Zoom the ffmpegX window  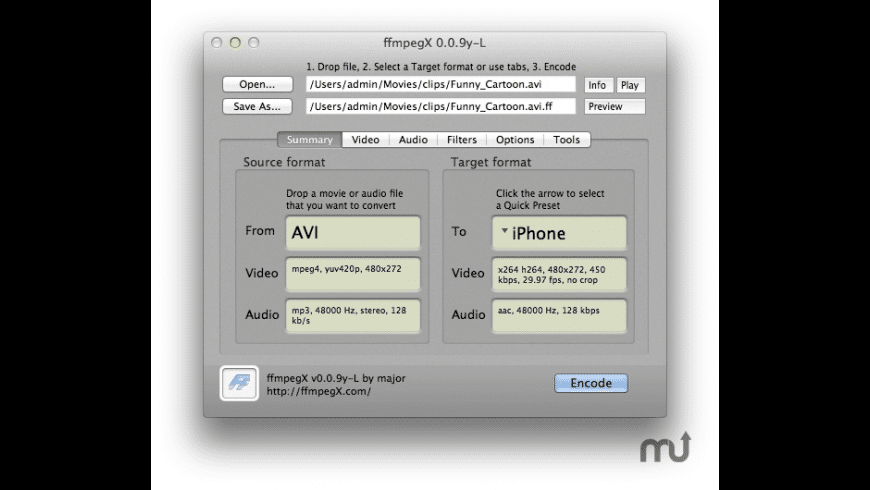click(254, 43)
